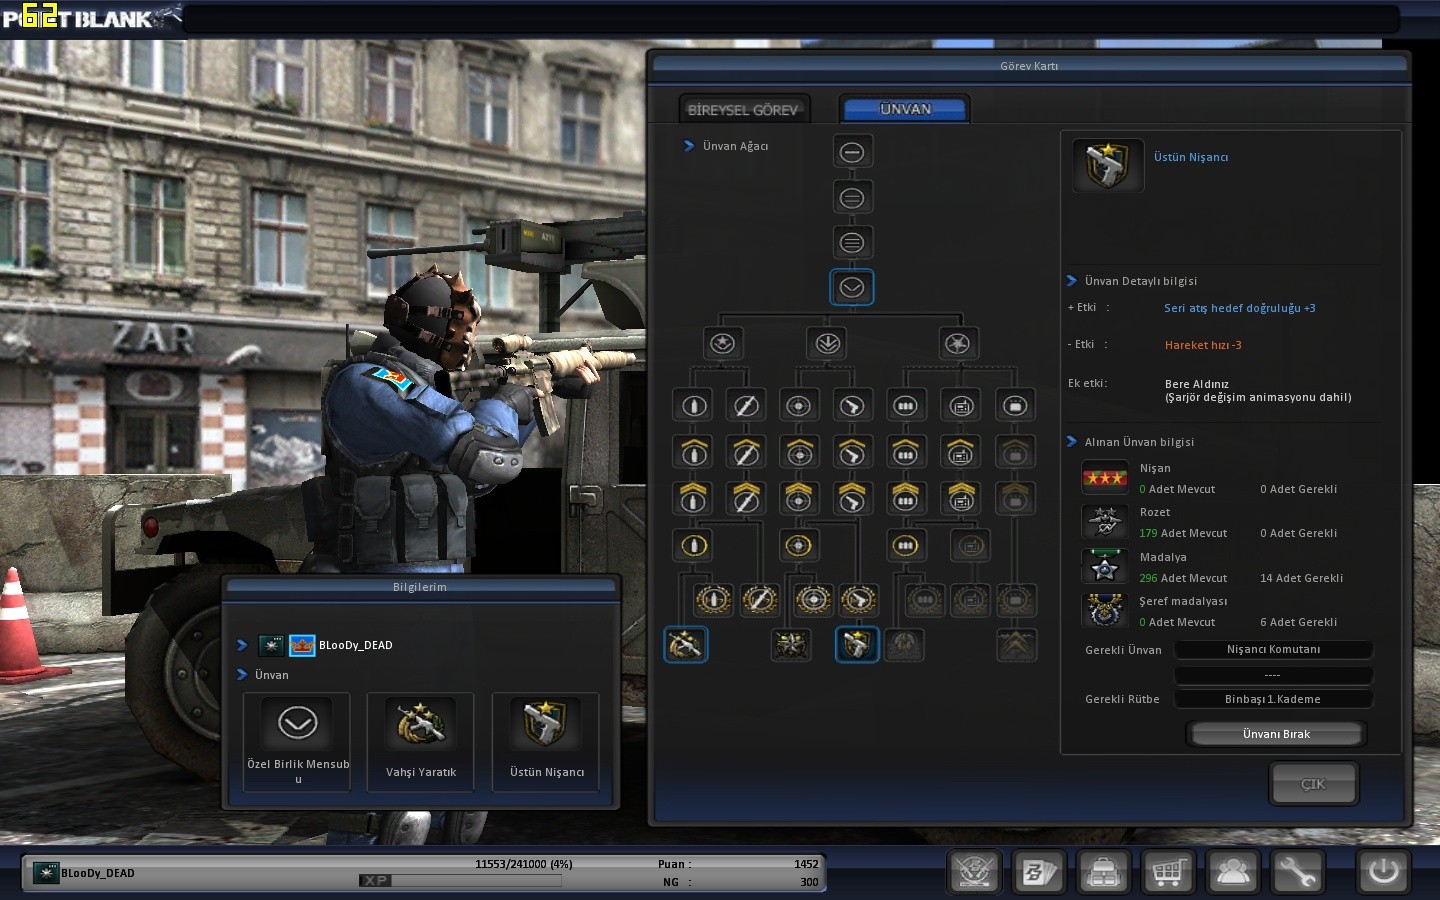This screenshot has width=1440, height=900.
Task: Select the plain star node on the right branch
Action: [958, 344]
